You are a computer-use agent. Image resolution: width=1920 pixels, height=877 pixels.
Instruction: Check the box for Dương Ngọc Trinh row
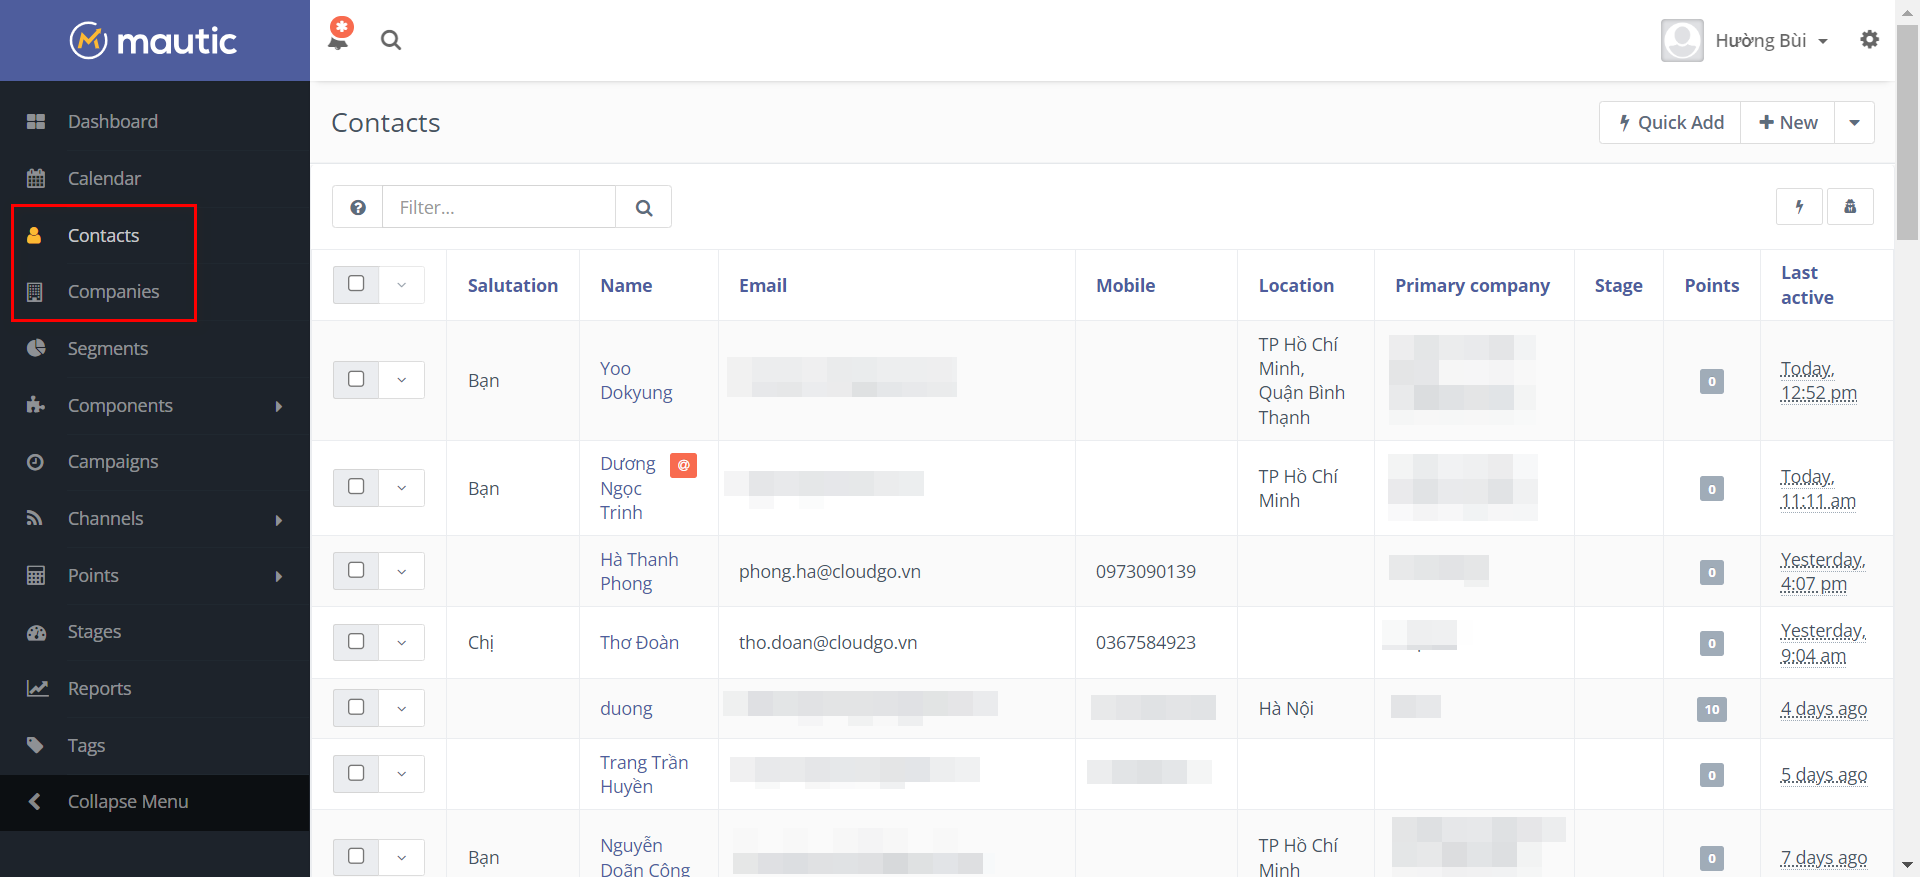coord(356,487)
